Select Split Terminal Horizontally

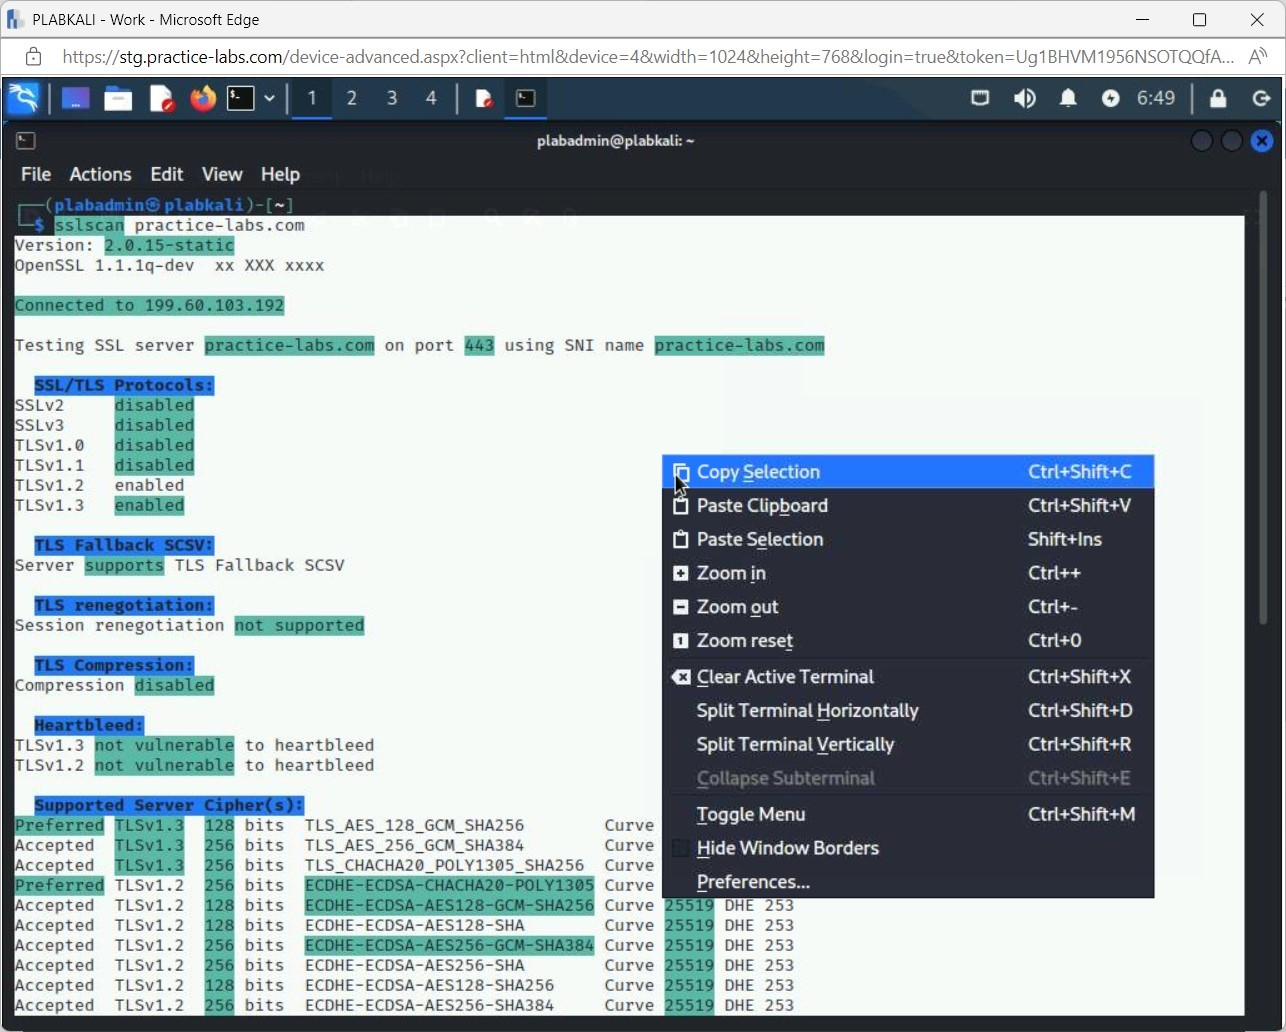pos(807,711)
